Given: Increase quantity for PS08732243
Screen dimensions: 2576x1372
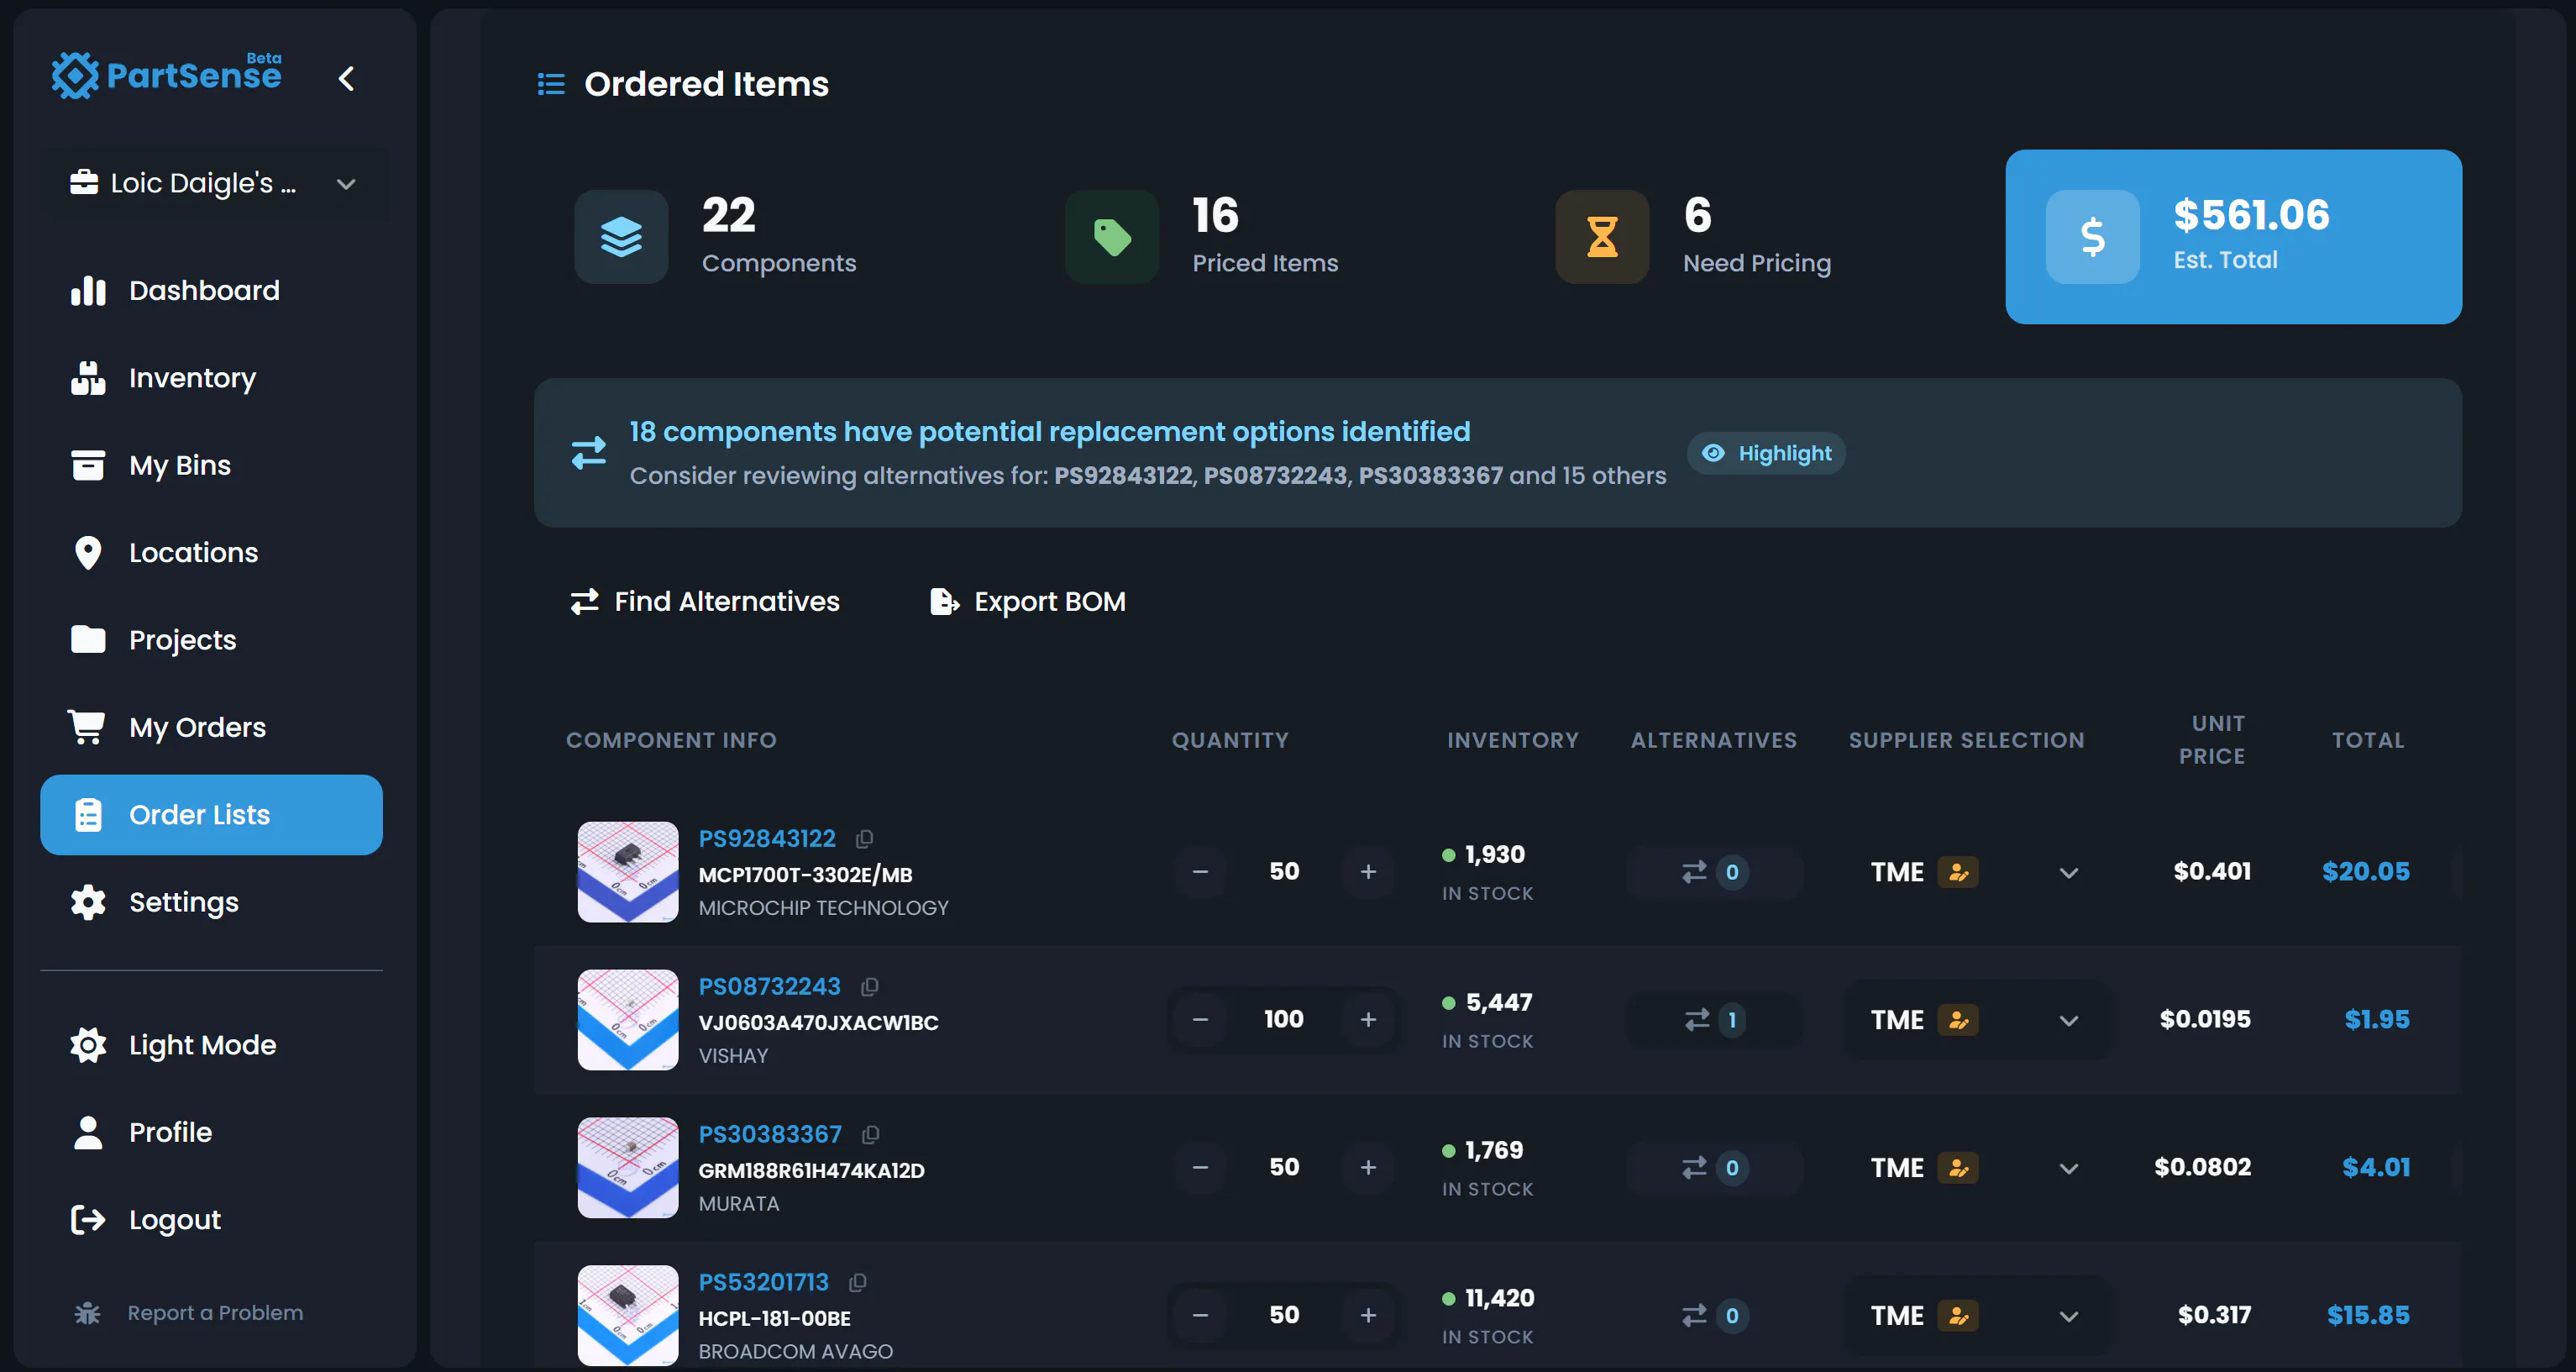Looking at the screenshot, I should click(x=1368, y=1020).
